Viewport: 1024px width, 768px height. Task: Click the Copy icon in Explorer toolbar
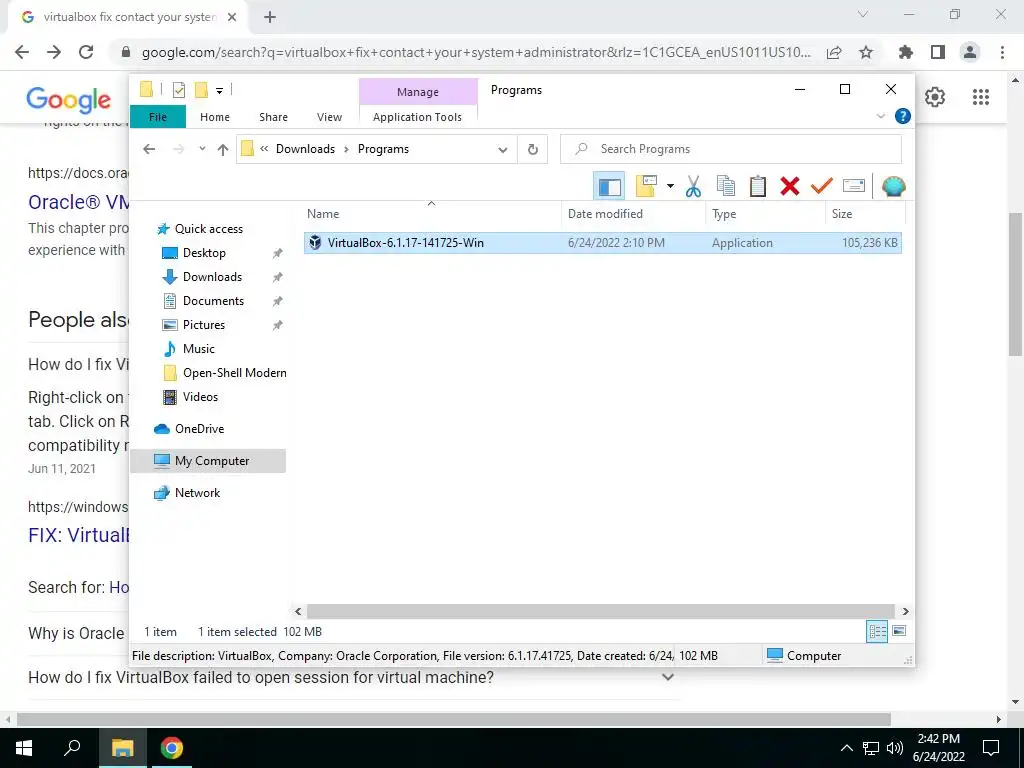pos(726,187)
